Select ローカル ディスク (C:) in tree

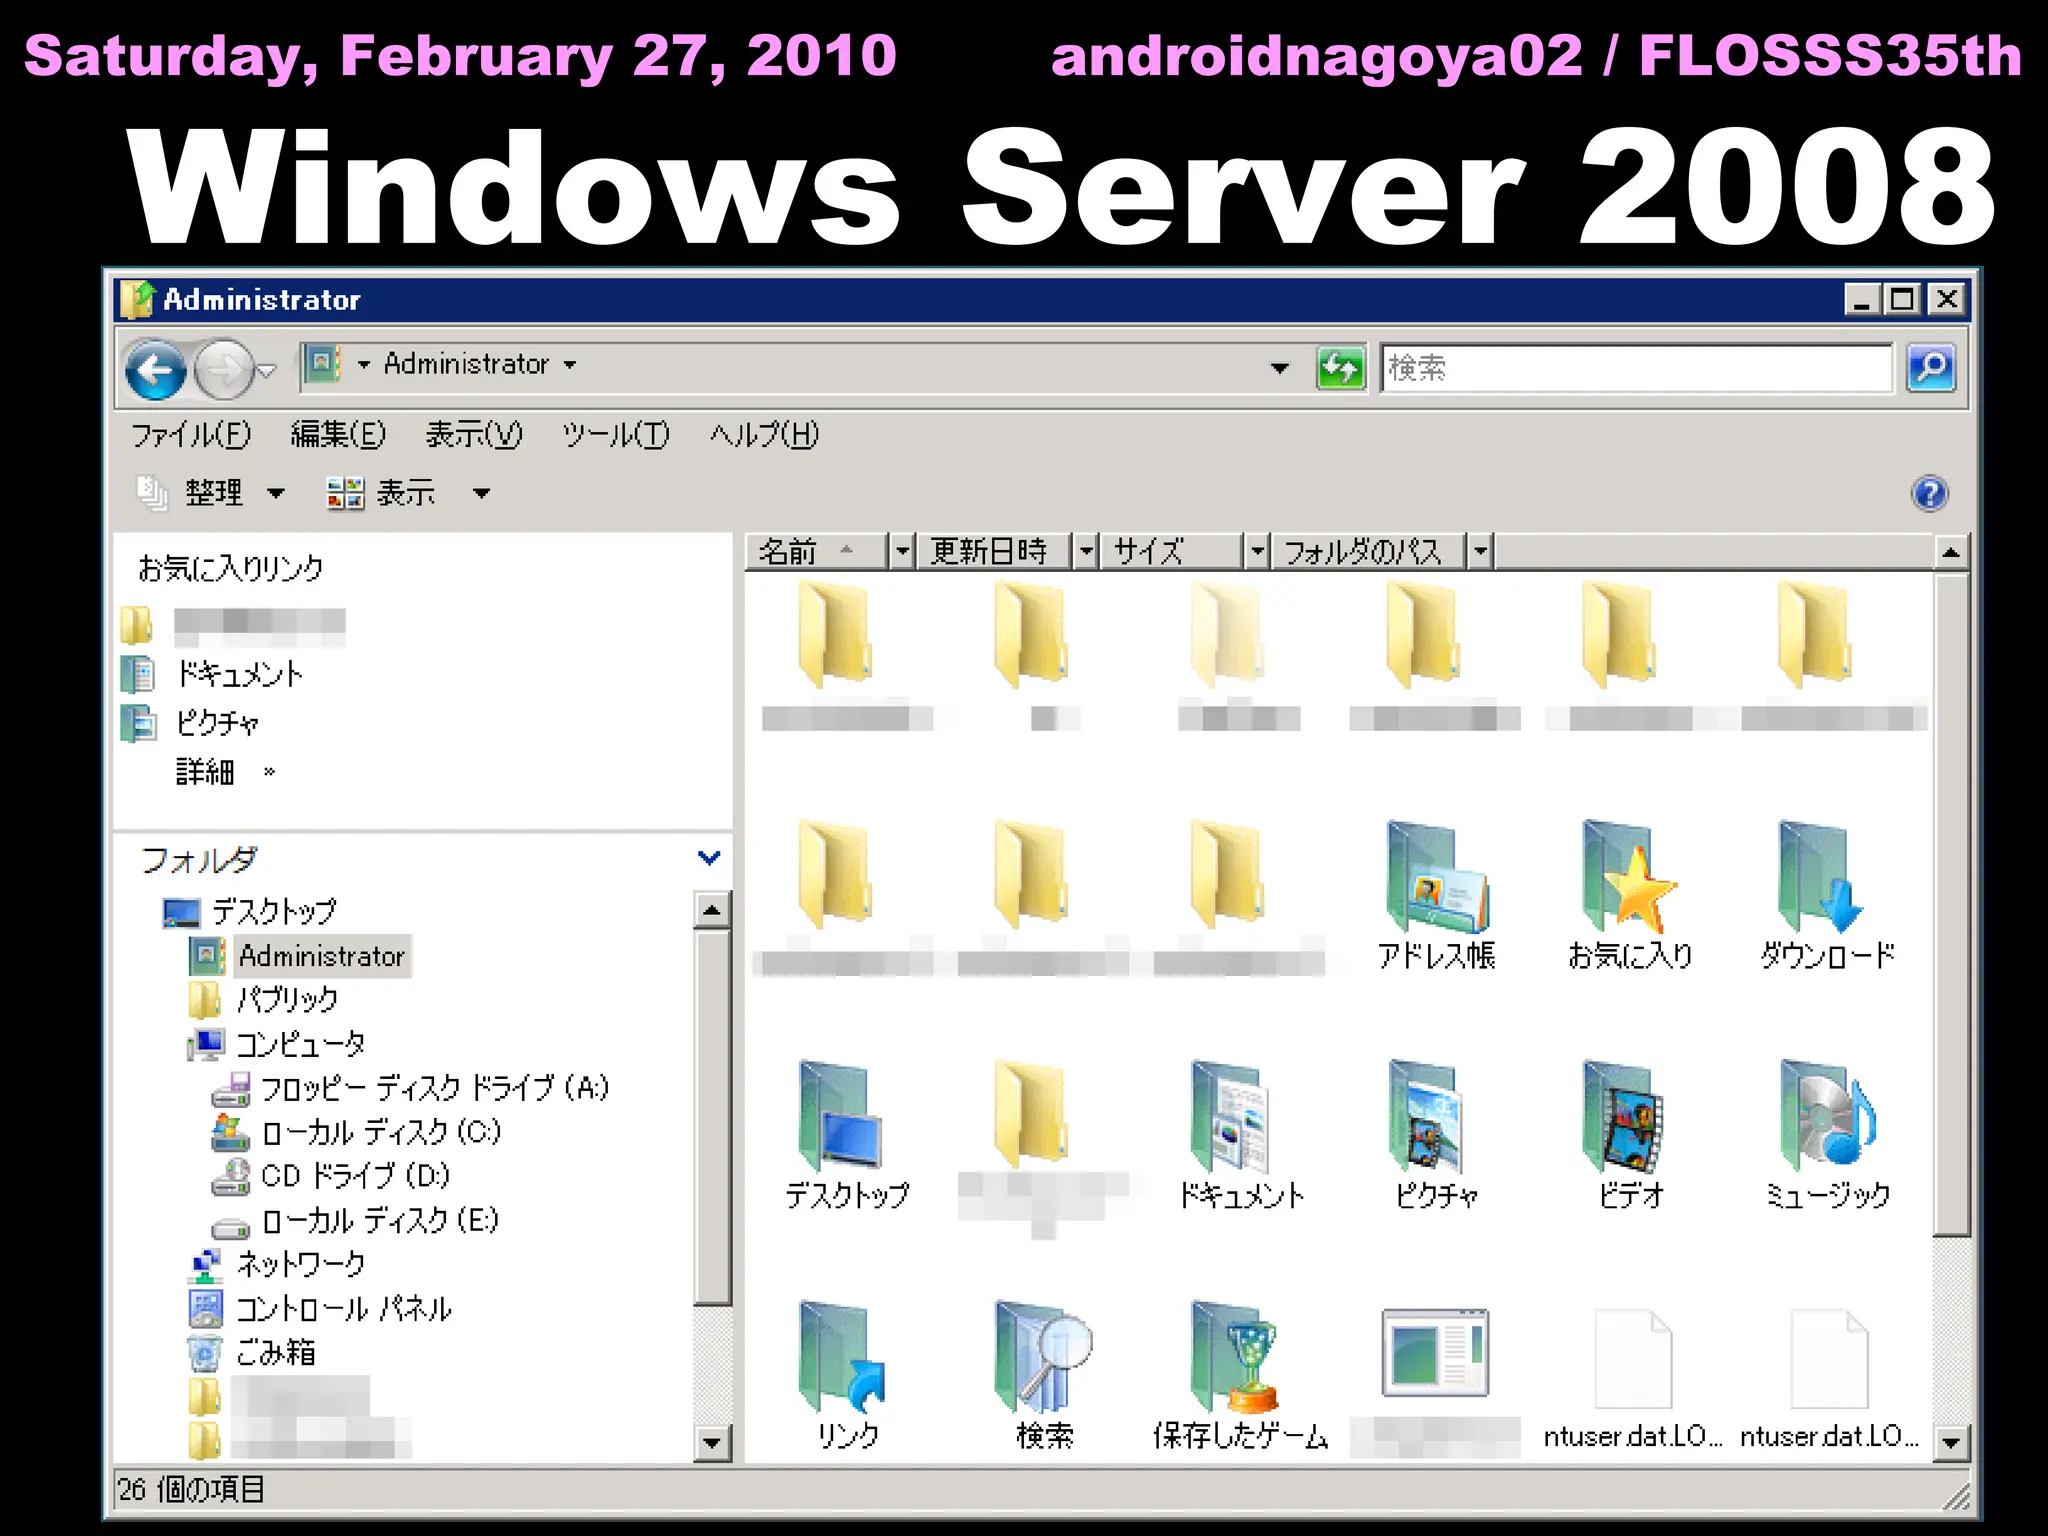tap(356, 1132)
